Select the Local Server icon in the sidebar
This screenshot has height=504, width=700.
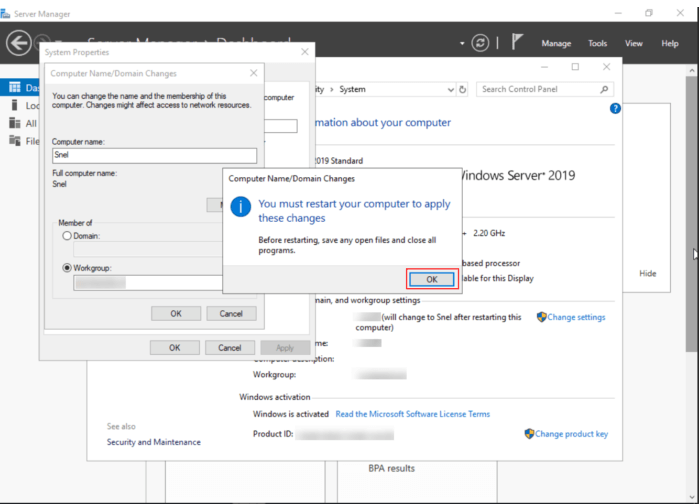click(x=15, y=105)
